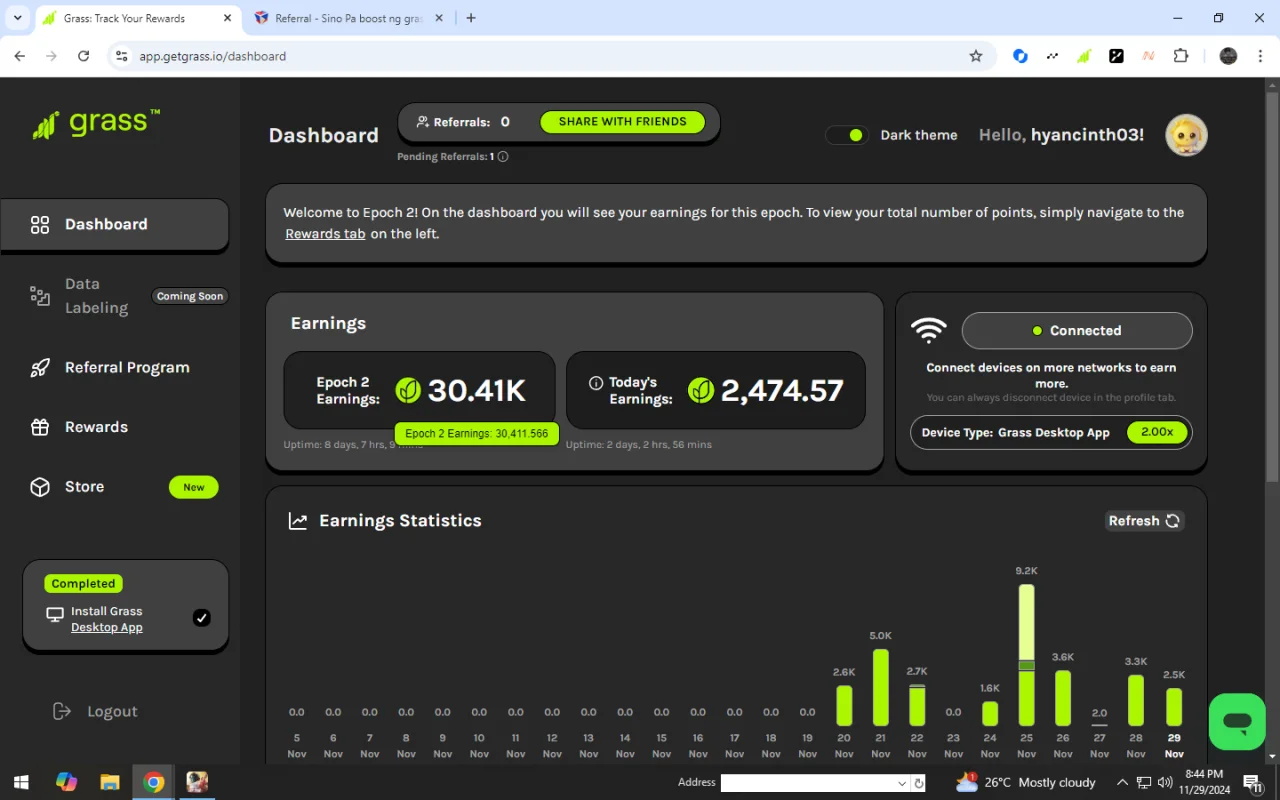Click the Coming Soon badge
Viewport: 1280px width, 800px height.
point(190,296)
